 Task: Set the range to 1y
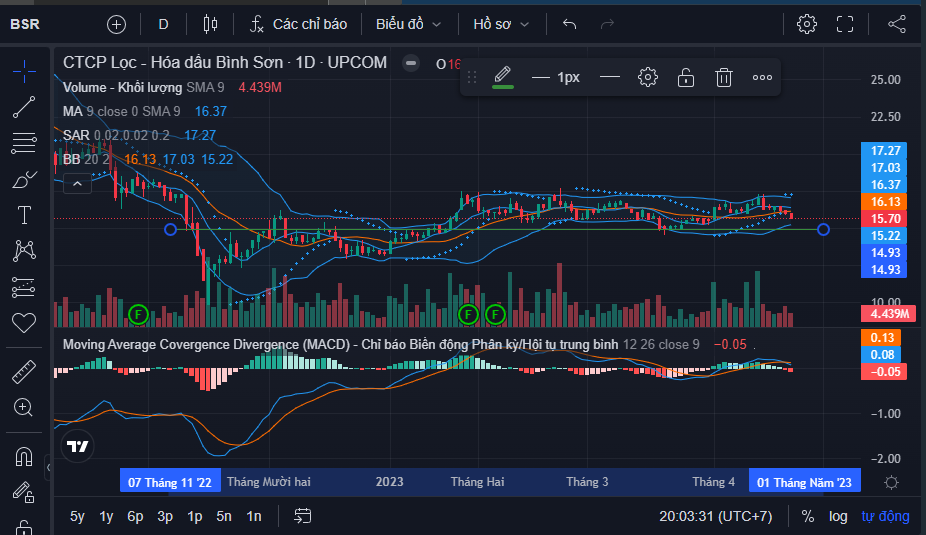pos(106,516)
